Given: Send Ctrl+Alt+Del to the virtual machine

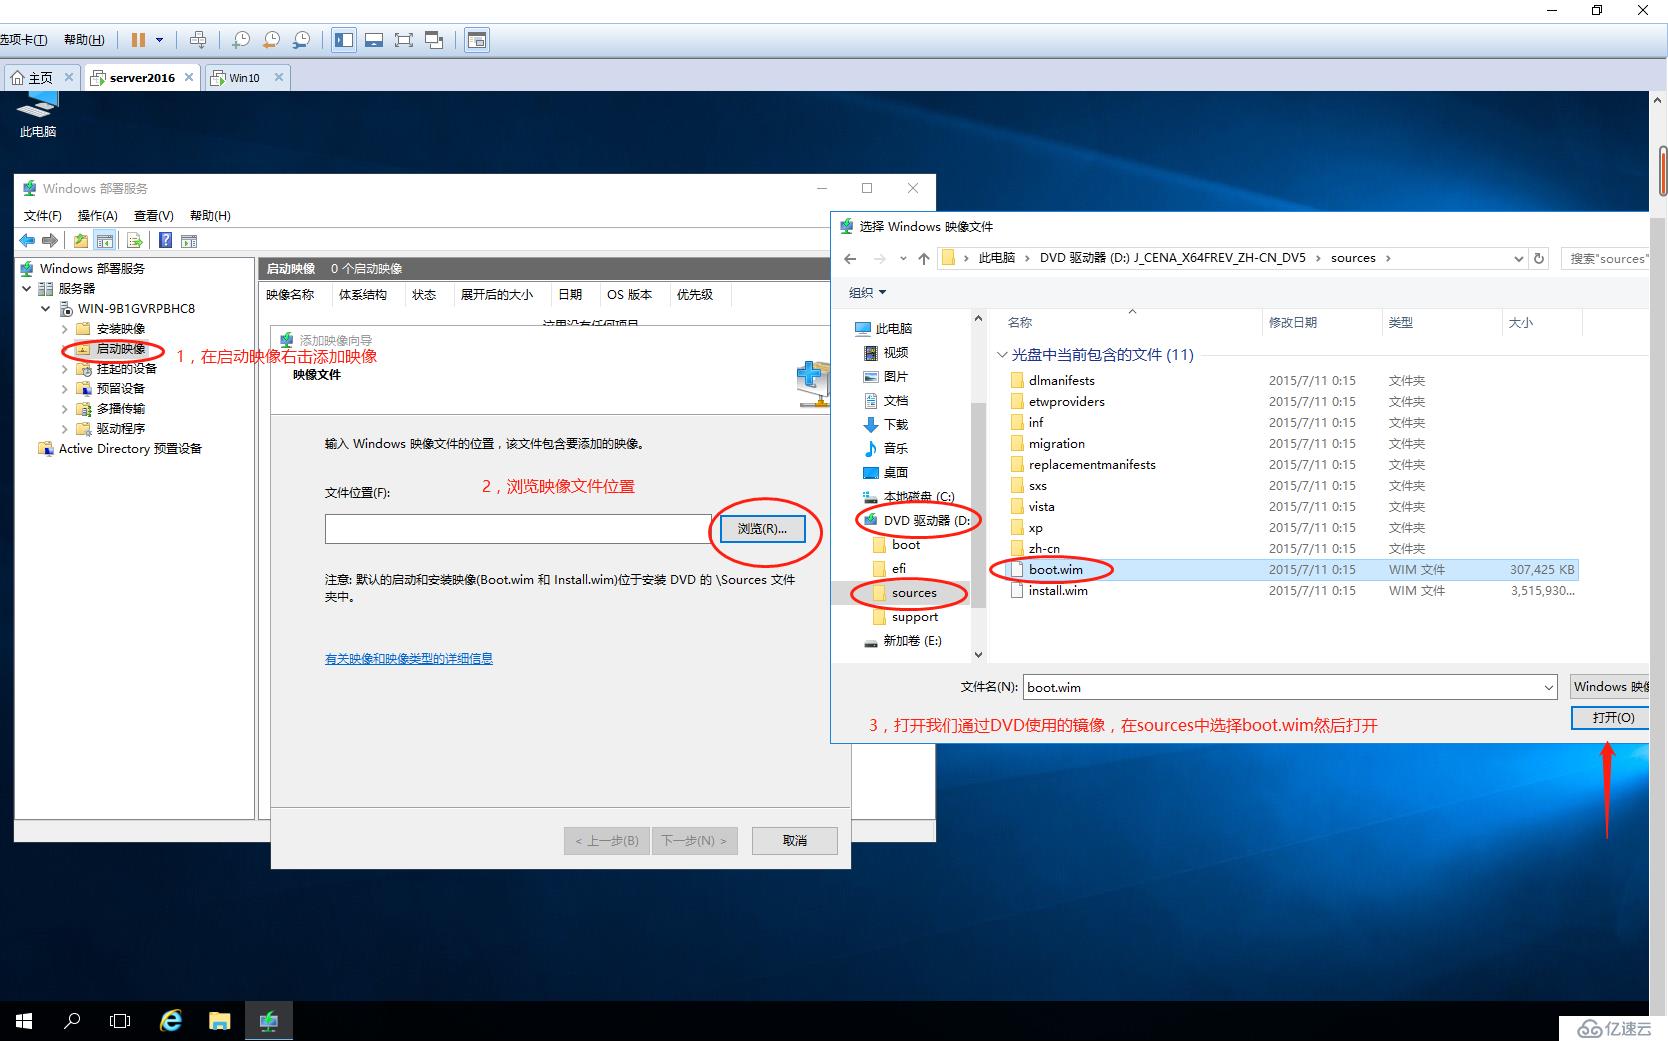Looking at the screenshot, I should pos(198,40).
